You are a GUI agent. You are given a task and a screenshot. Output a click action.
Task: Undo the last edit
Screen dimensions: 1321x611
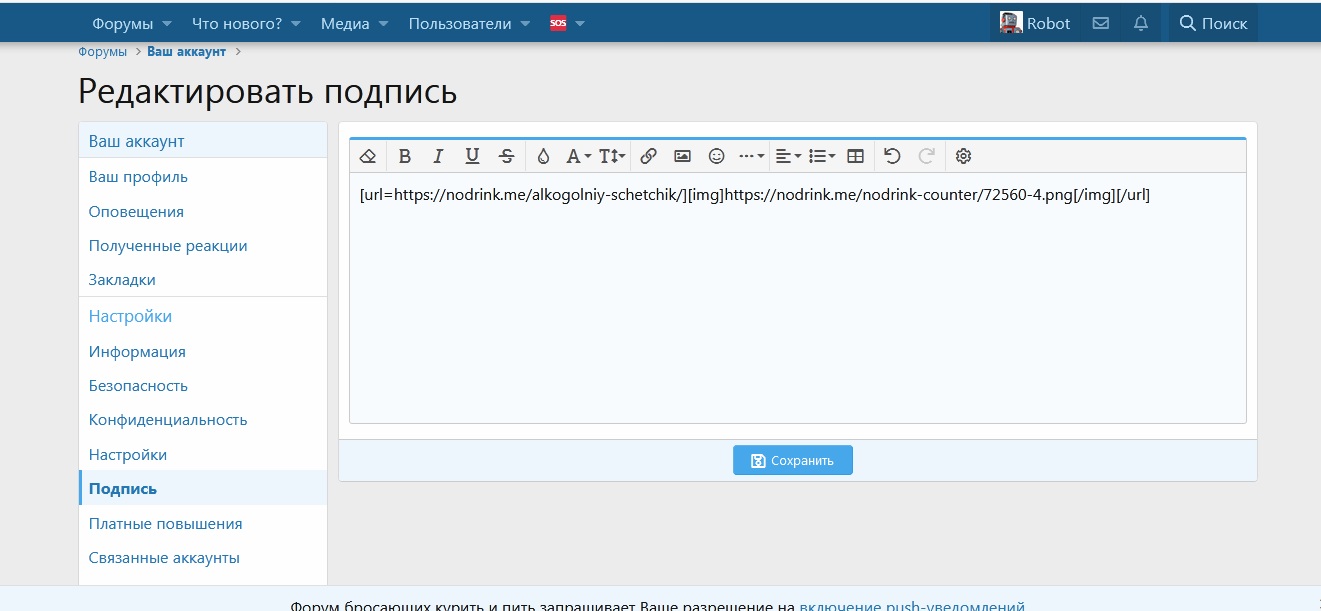(x=892, y=156)
